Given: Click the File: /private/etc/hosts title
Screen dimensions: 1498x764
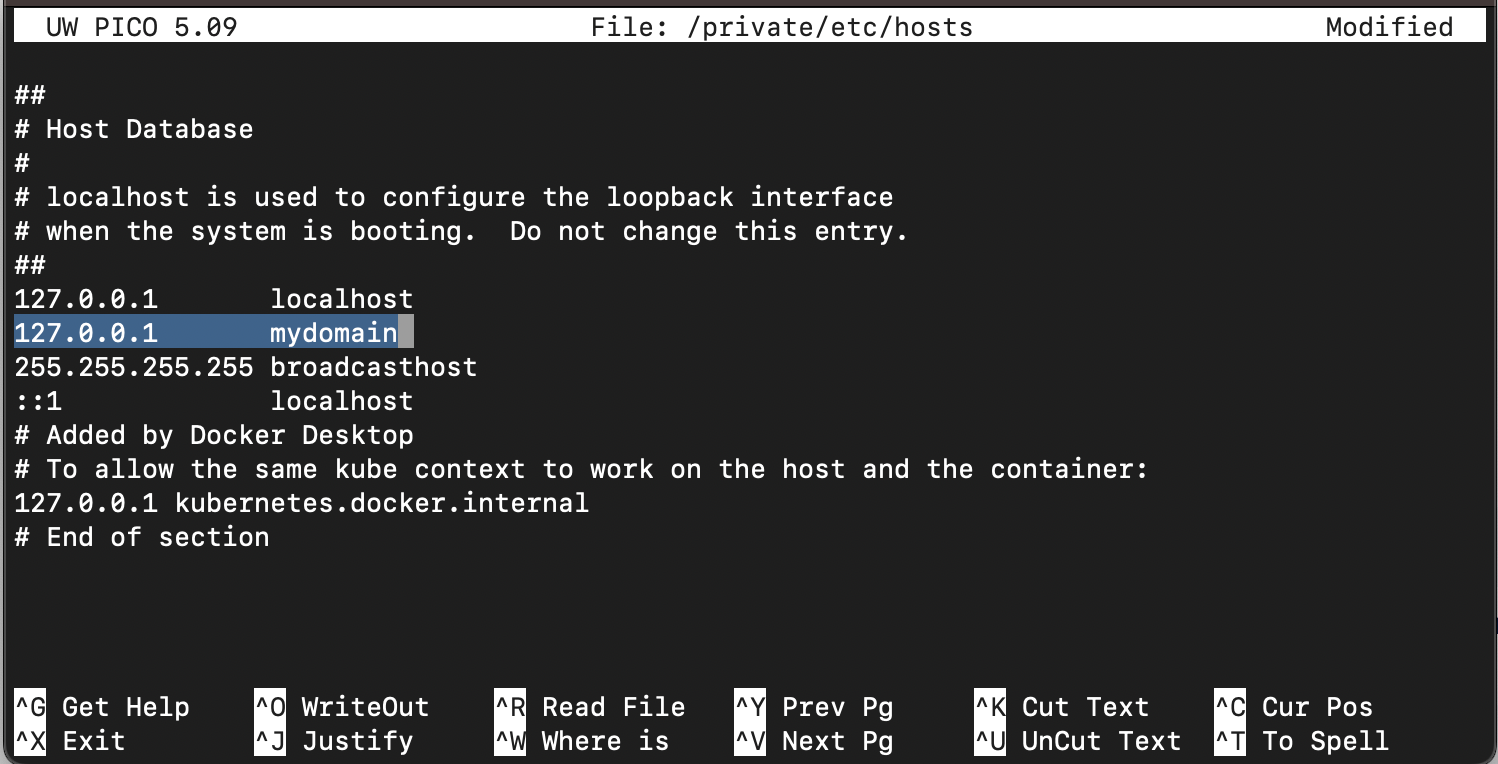Looking at the screenshot, I should (x=782, y=27).
